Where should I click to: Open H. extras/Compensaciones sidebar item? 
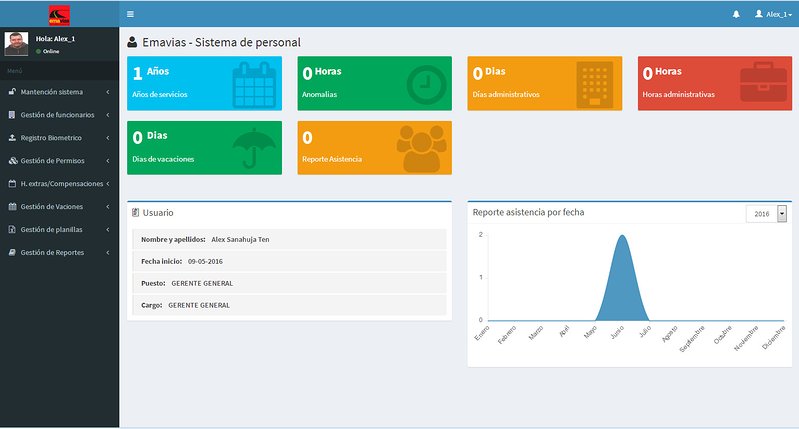point(59,184)
